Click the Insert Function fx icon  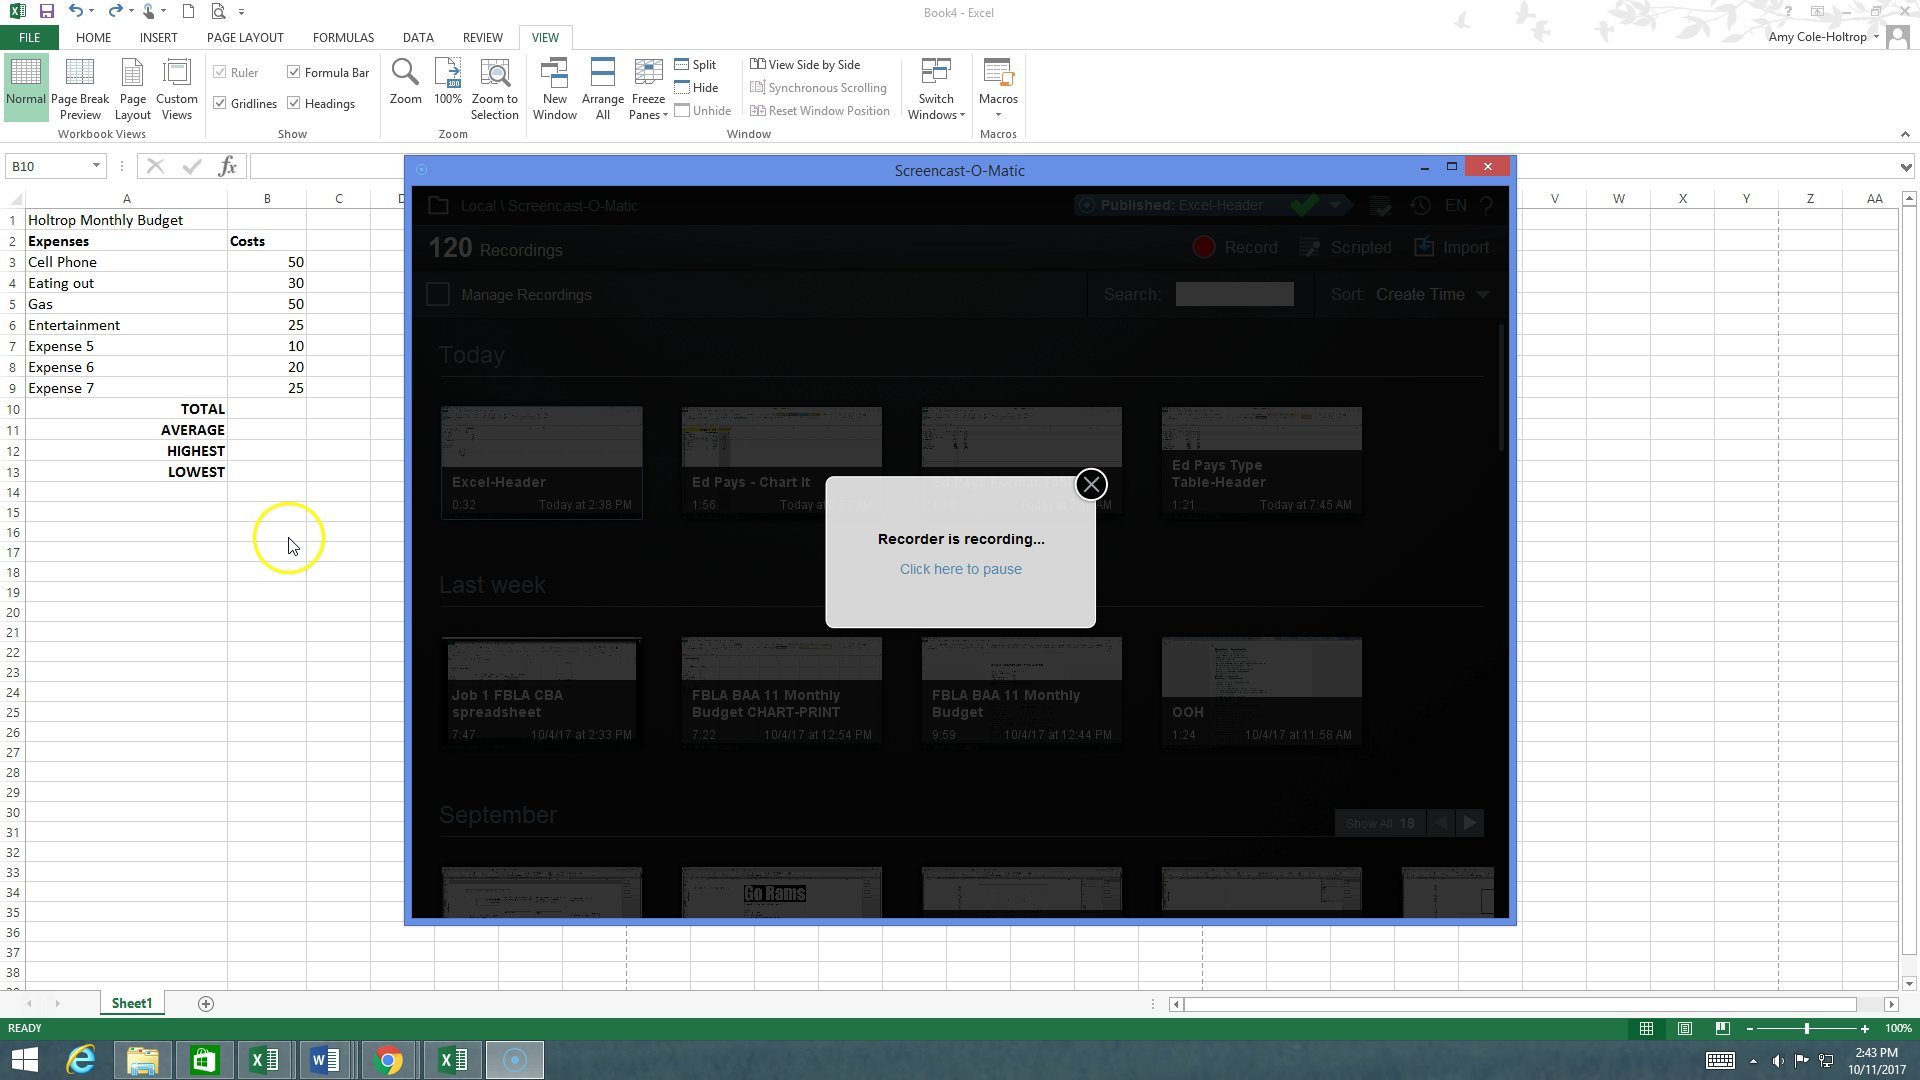click(x=228, y=166)
